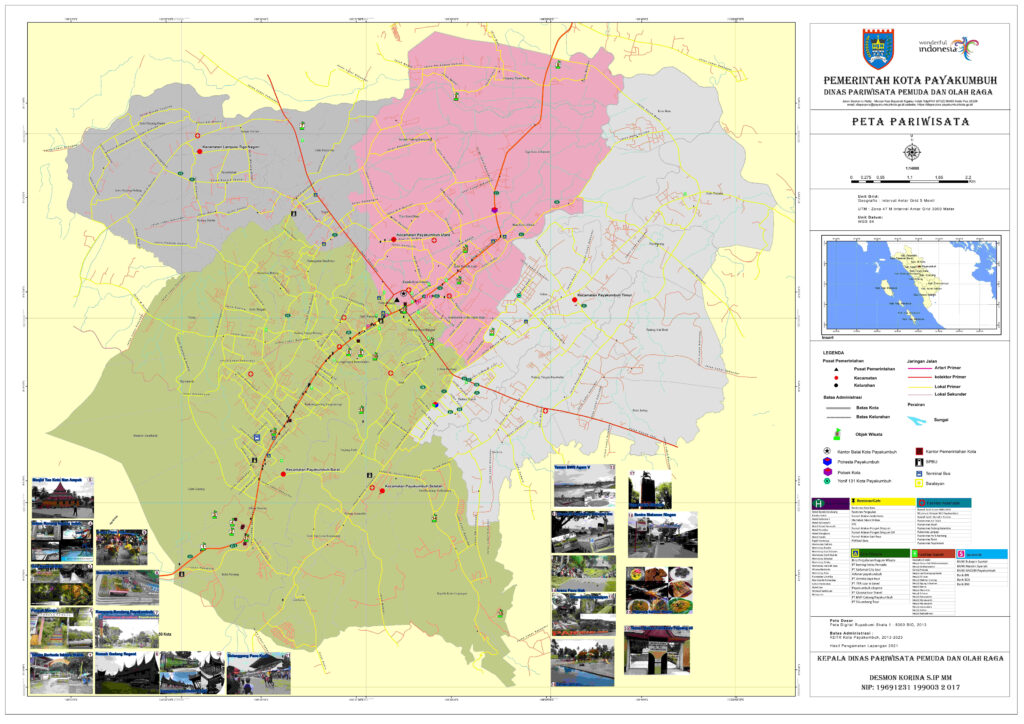Viewport: 1024px width, 724px height.
Task: Click the compass rose north arrow
Action: tap(911, 152)
